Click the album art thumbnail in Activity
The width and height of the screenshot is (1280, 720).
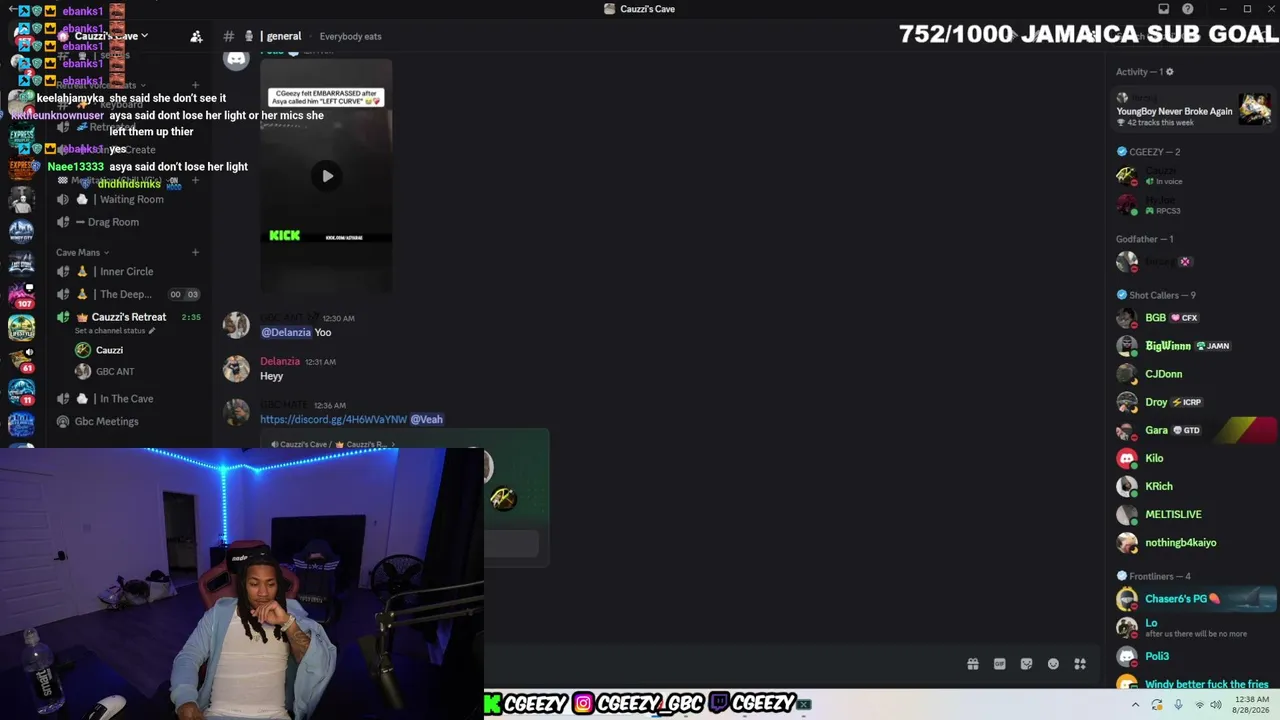[1254, 109]
